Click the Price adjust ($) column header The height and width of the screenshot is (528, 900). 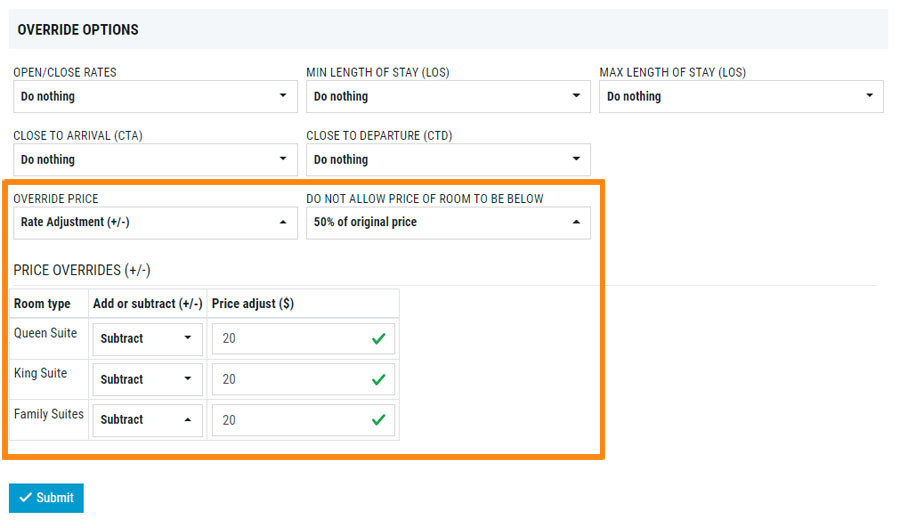point(253,304)
